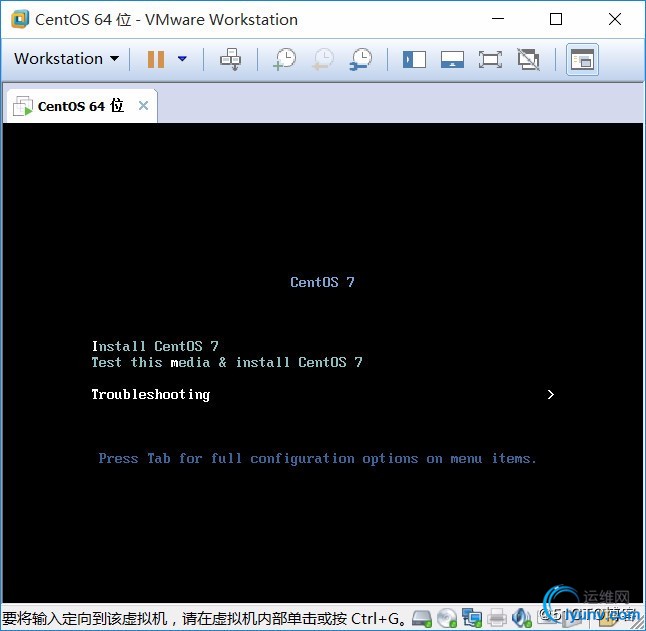
Task: Open the snapshot manager
Action: [x=360, y=59]
